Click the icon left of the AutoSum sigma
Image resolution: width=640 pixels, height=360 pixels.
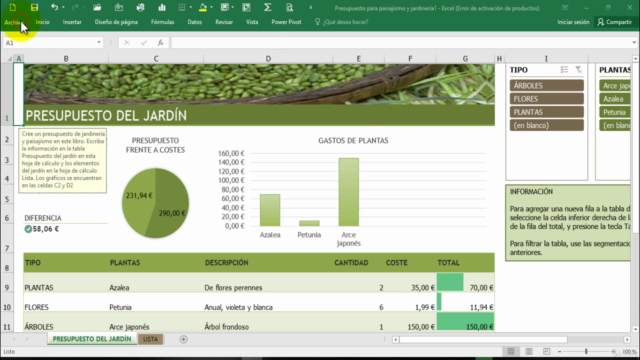(x=247, y=7)
